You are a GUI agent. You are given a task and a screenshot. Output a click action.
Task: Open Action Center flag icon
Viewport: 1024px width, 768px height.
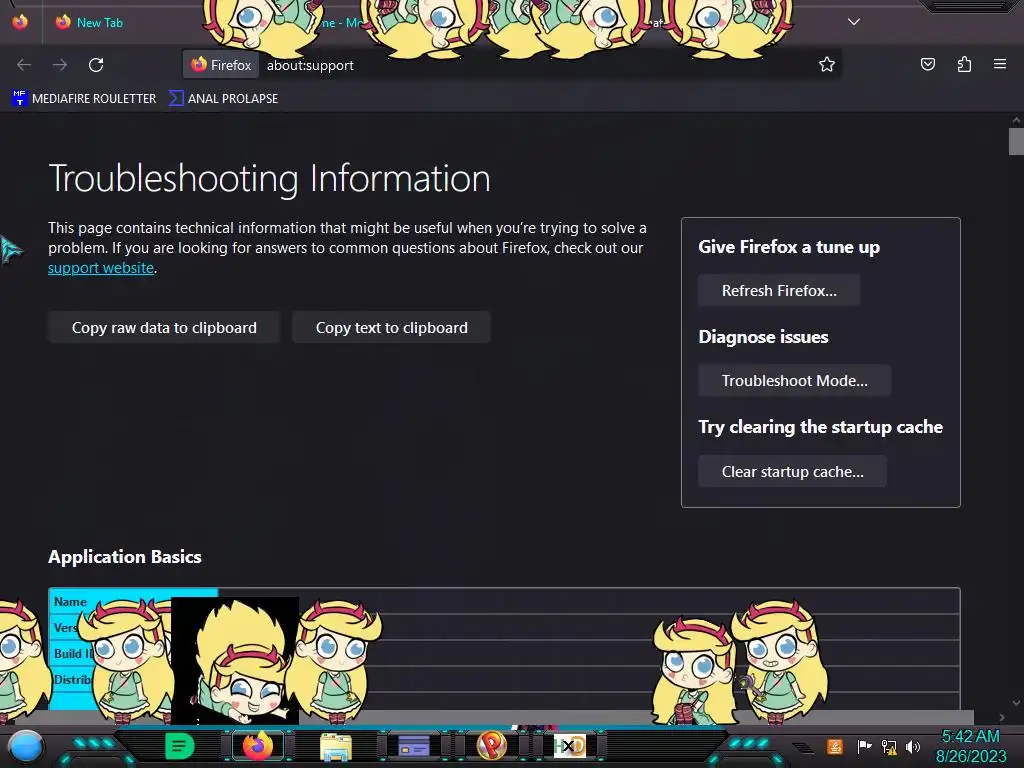[x=864, y=746]
